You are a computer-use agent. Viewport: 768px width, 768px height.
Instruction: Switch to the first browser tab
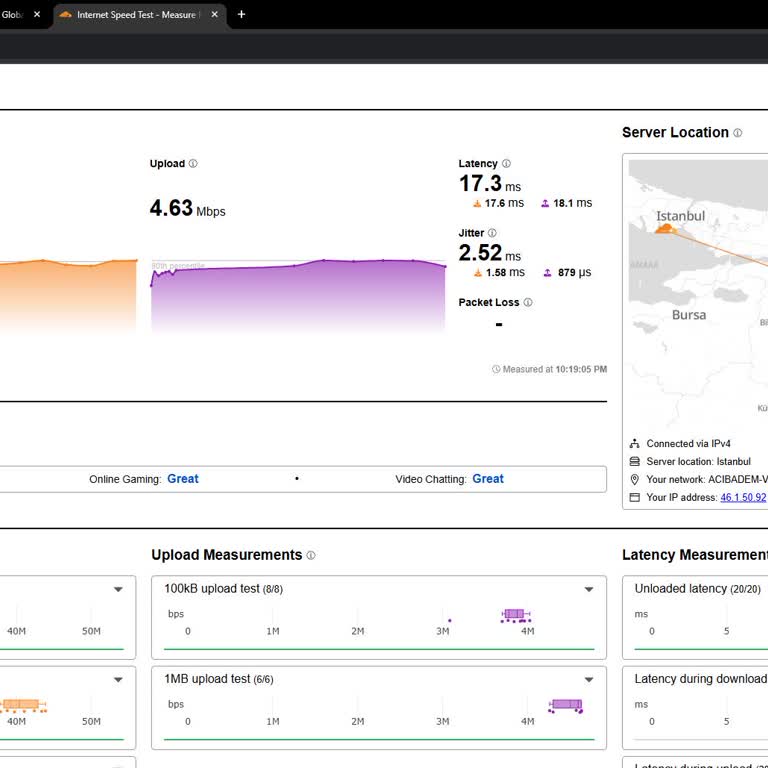click(x=14, y=15)
